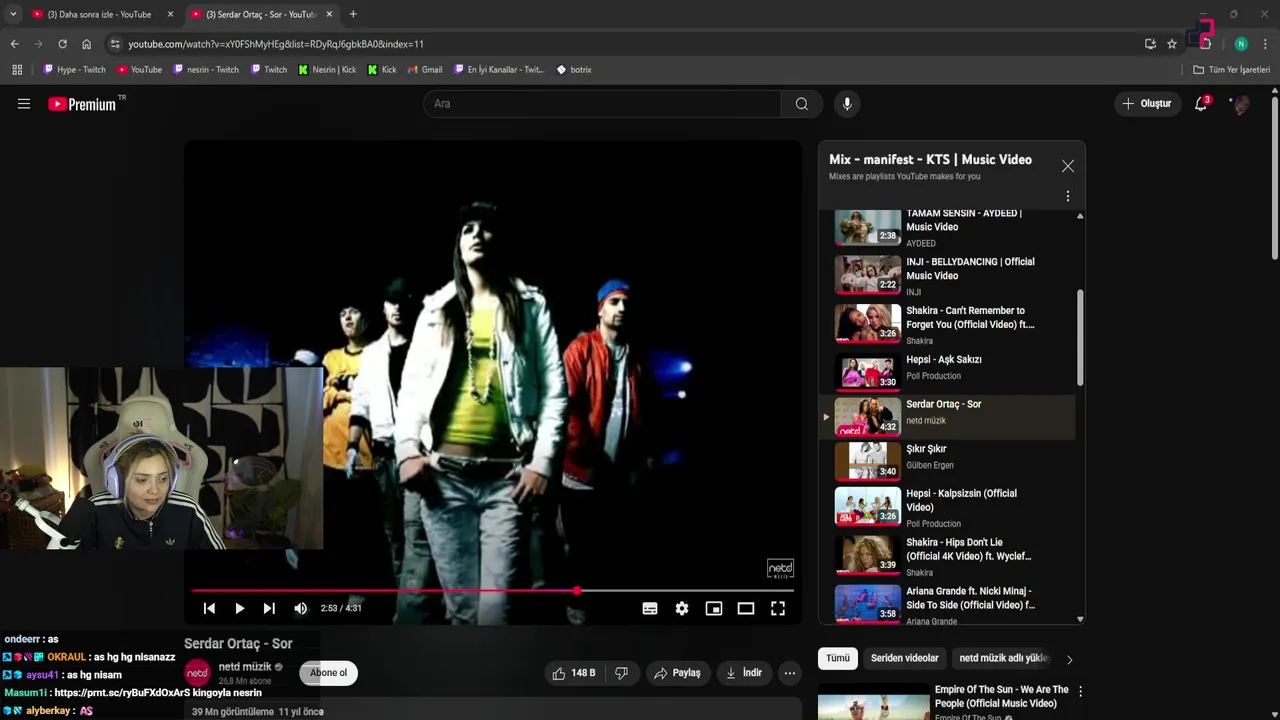Open the browser apps grid icon
The width and height of the screenshot is (1280, 720).
pyautogui.click(x=17, y=70)
